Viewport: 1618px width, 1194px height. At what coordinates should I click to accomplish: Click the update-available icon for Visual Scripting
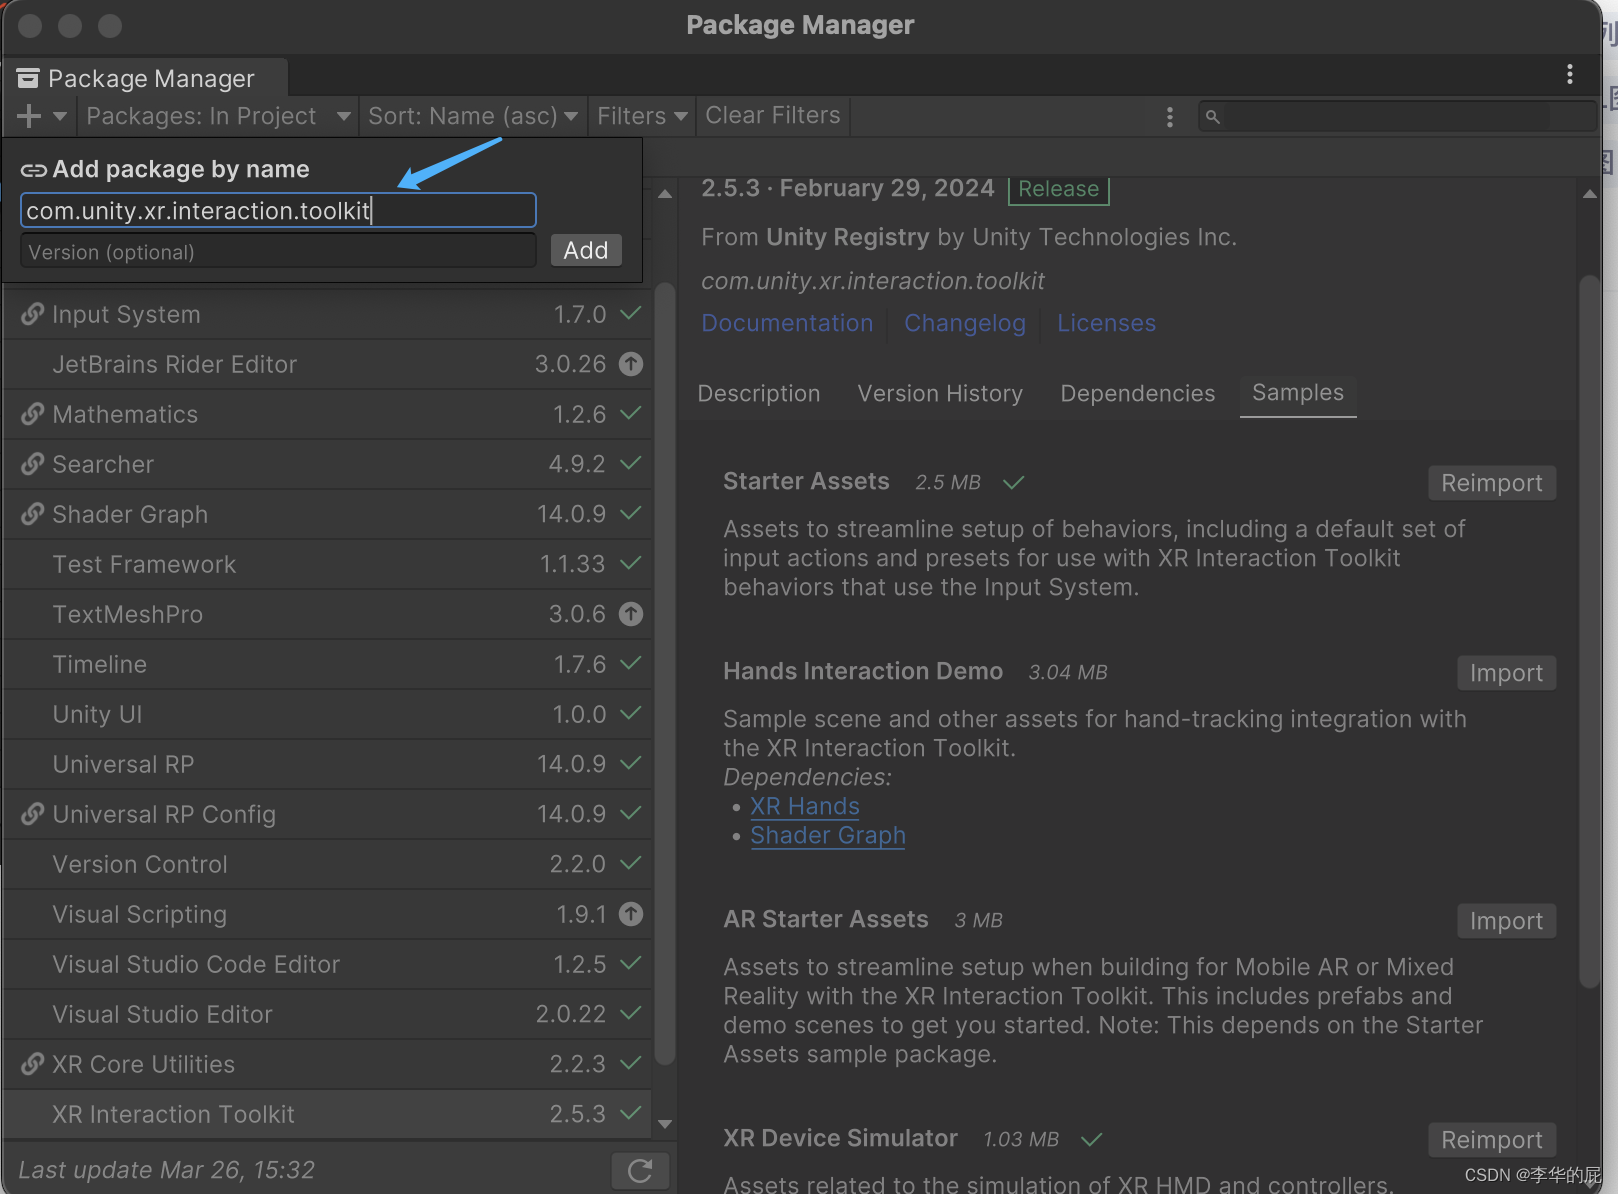631,914
